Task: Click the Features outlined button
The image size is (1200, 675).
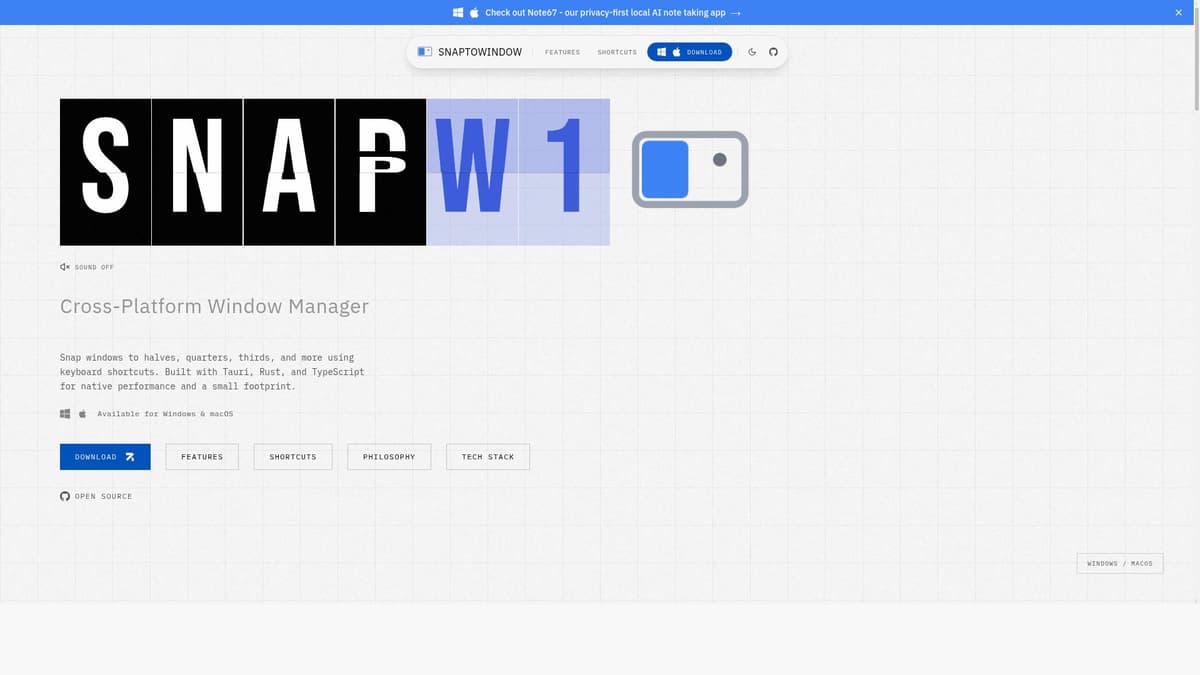Action: pyautogui.click(x=202, y=457)
